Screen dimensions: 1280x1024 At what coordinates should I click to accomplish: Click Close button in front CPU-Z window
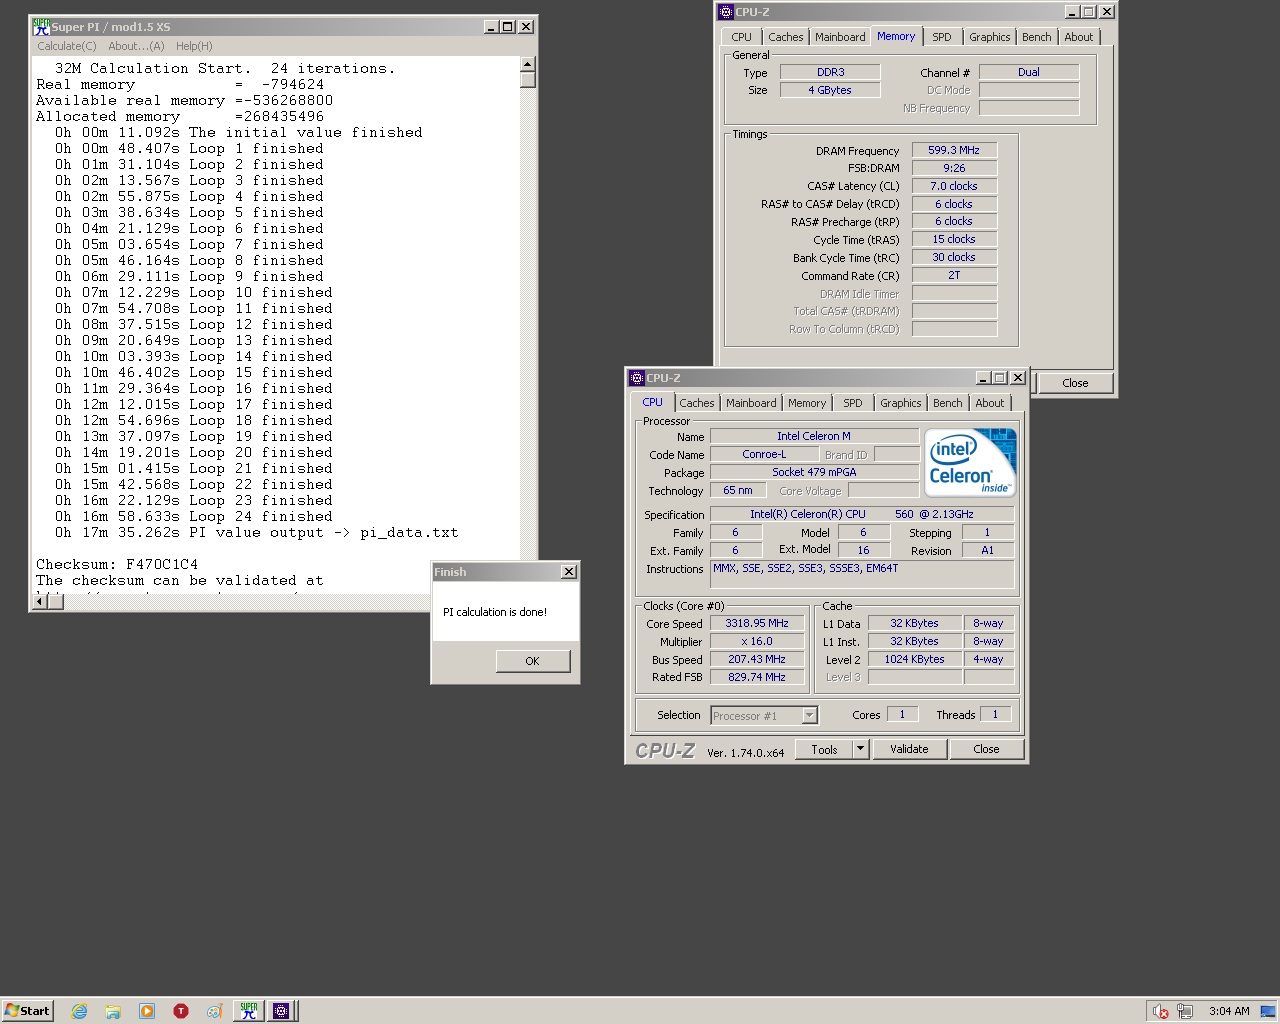point(986,749)
